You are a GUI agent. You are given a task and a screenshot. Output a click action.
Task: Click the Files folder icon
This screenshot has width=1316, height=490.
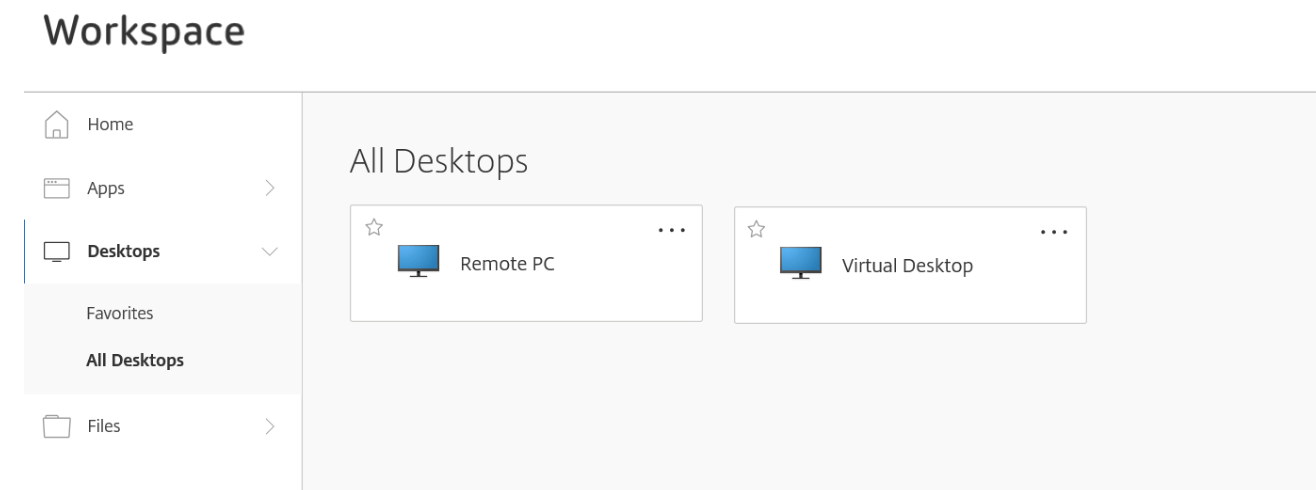point(59,426)
